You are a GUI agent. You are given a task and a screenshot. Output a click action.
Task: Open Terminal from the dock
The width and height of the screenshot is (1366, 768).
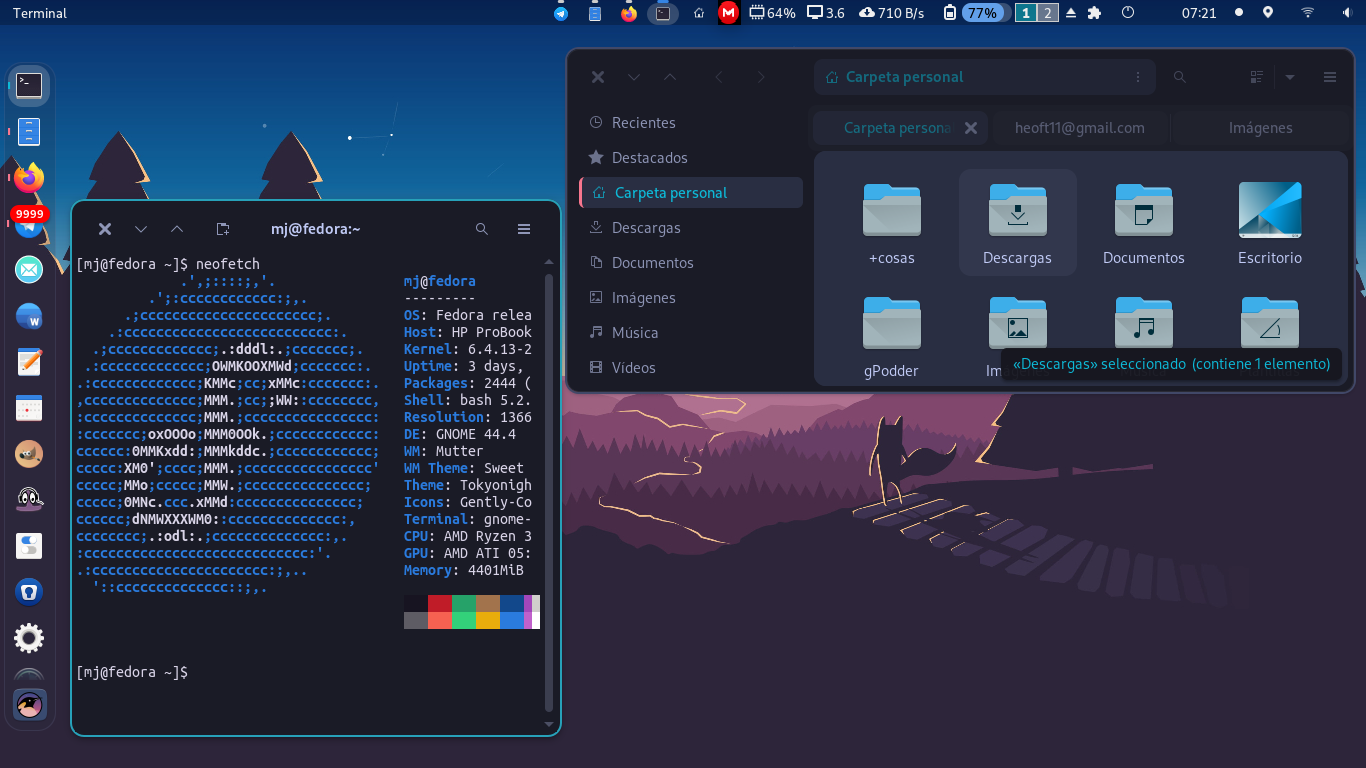click(29, 85)
